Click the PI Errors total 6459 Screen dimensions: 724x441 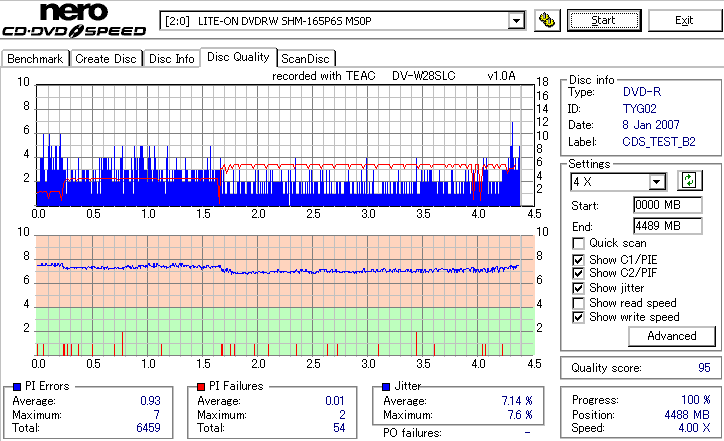[x=148, y=428]
